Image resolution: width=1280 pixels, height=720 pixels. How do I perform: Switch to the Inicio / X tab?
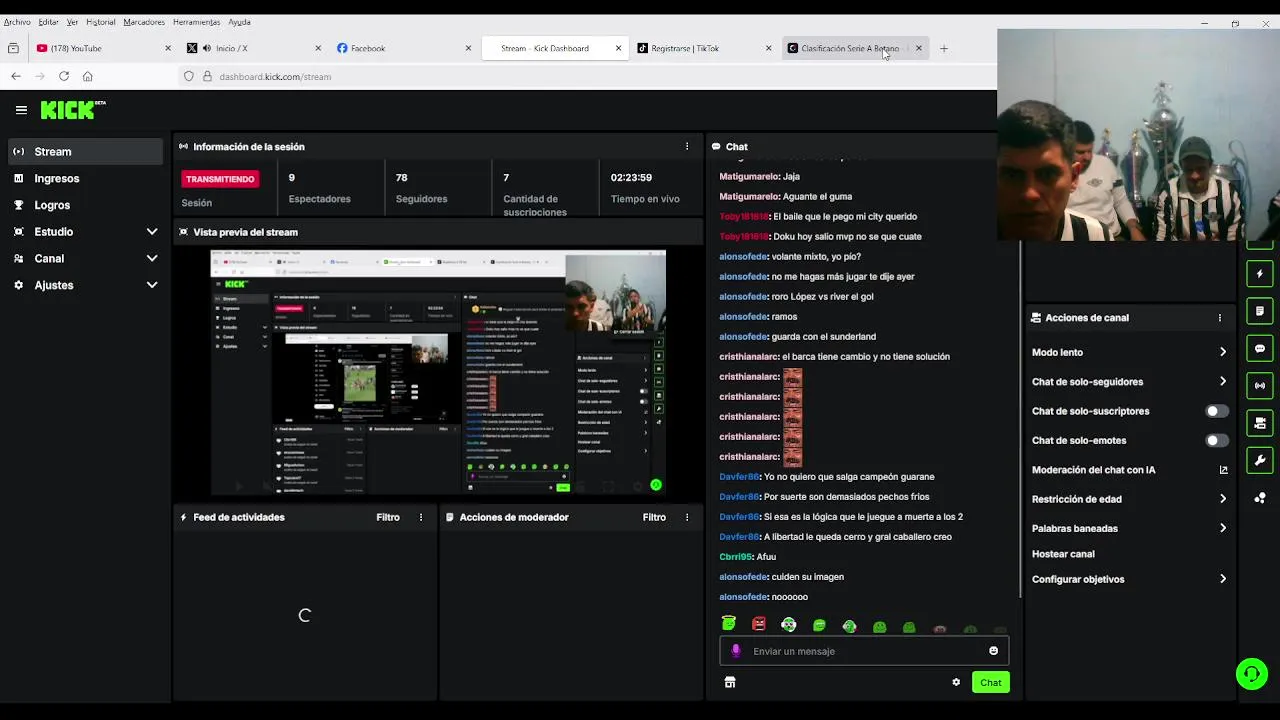[x=255, y=48]
